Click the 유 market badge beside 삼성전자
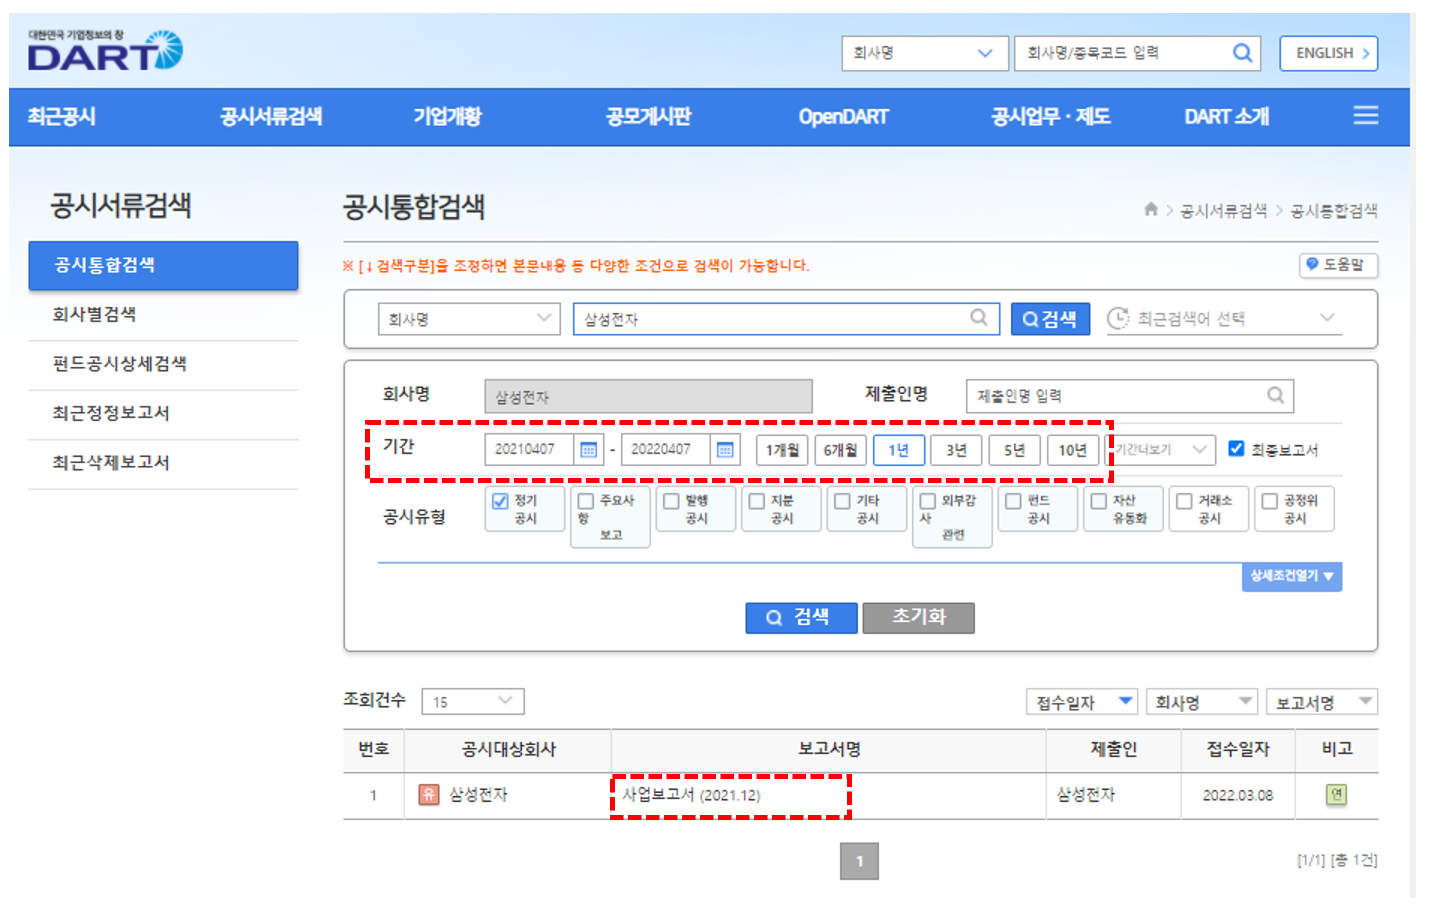Screen dimensions: 1429x912 point(429,795)
